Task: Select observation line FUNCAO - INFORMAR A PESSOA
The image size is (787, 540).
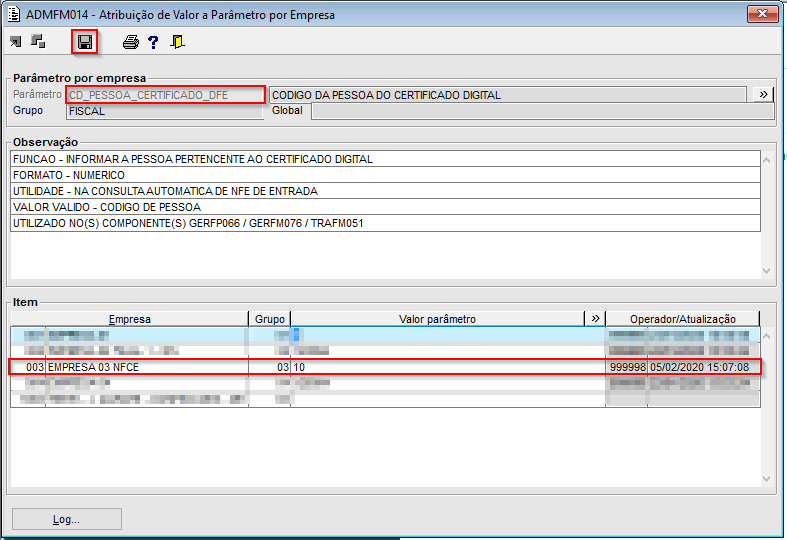Action: (385, 159)
